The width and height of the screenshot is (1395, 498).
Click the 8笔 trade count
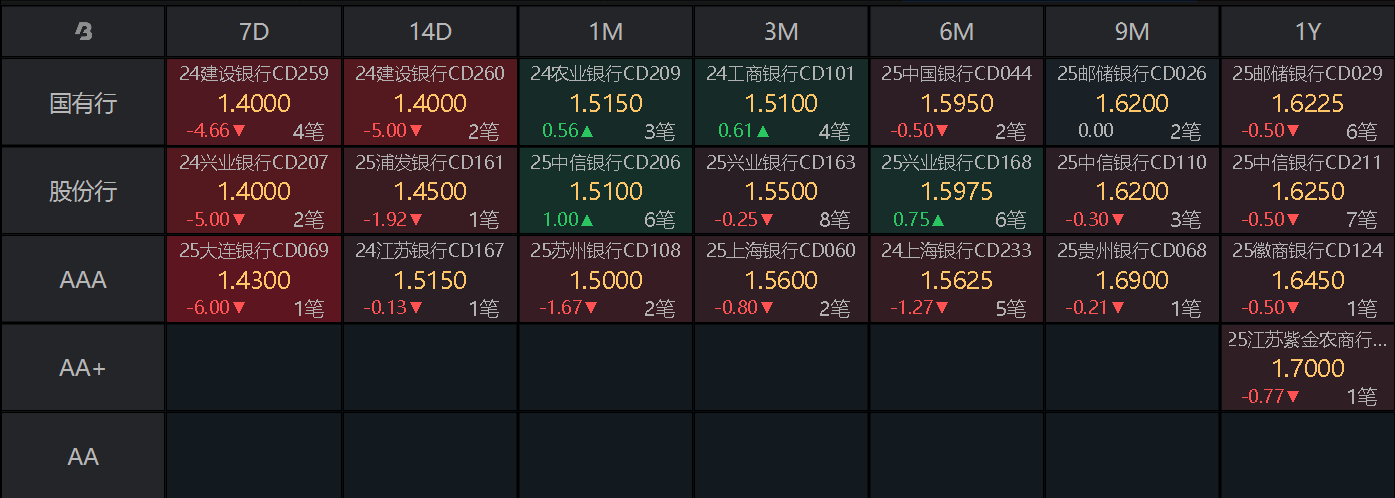[x=833, y=220]
